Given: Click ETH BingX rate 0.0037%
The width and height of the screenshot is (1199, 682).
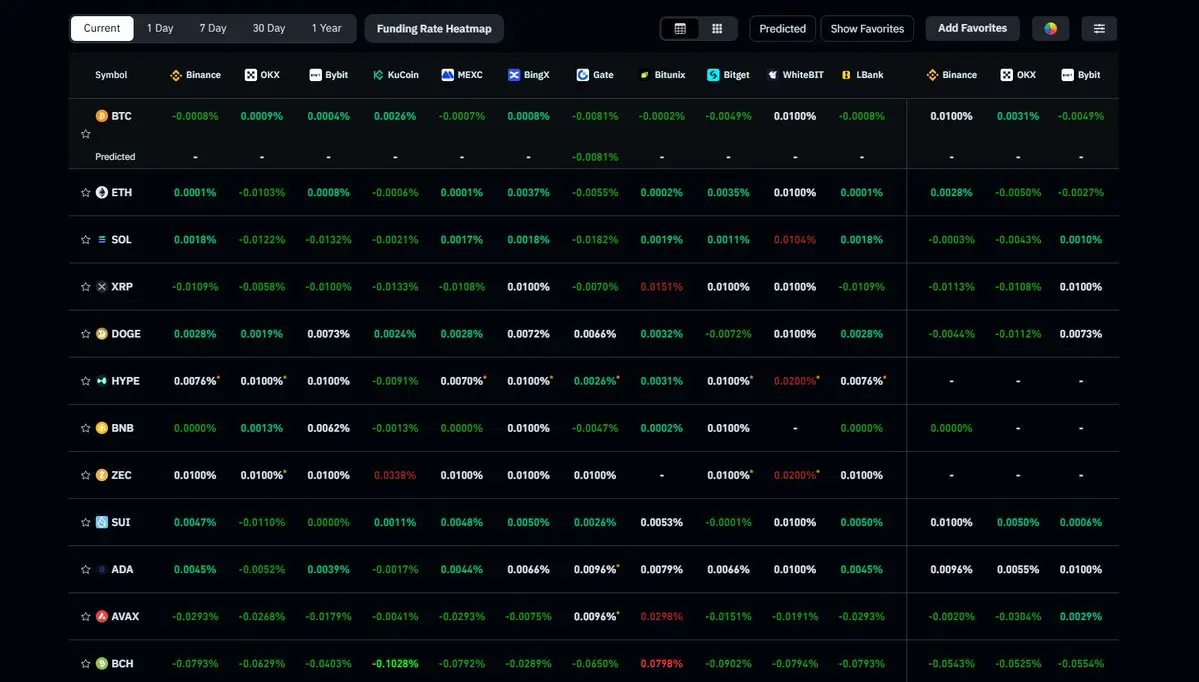Looking at the screenshot, I should 528,193.
